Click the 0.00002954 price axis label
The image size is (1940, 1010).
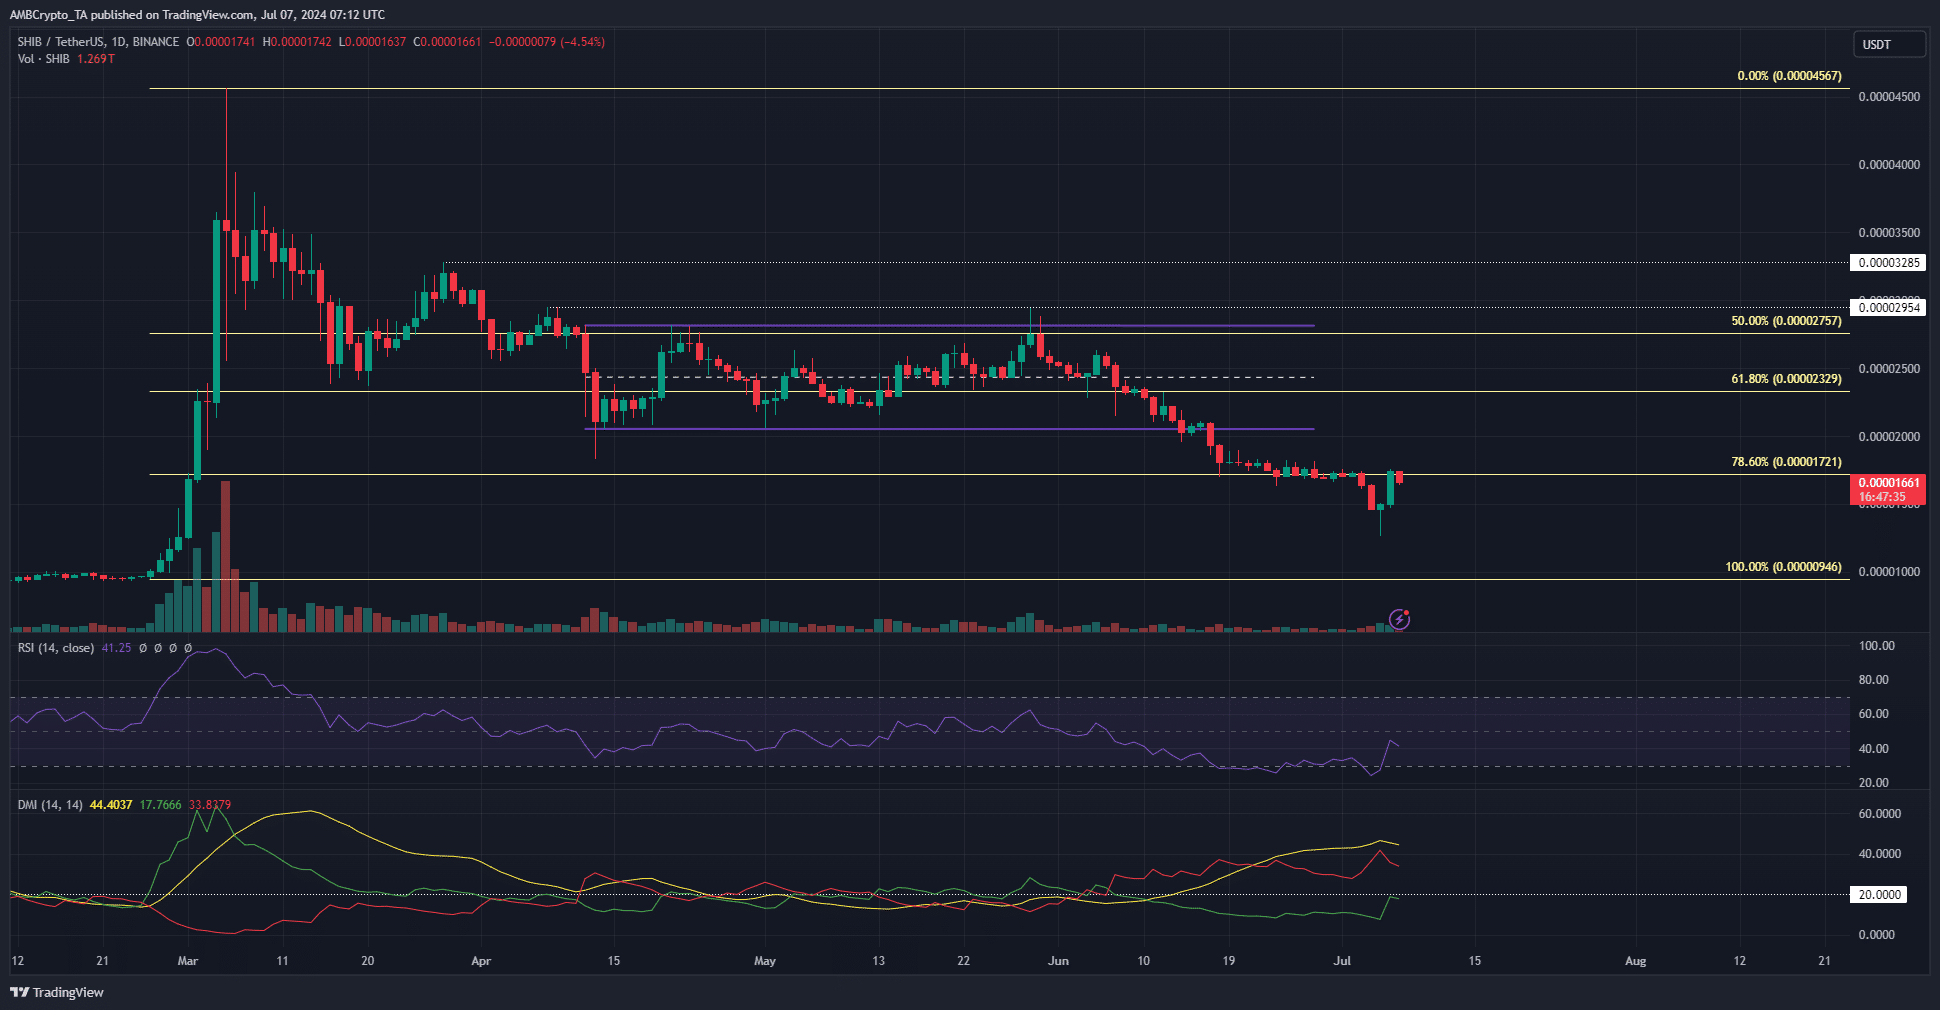point(1888,308)
